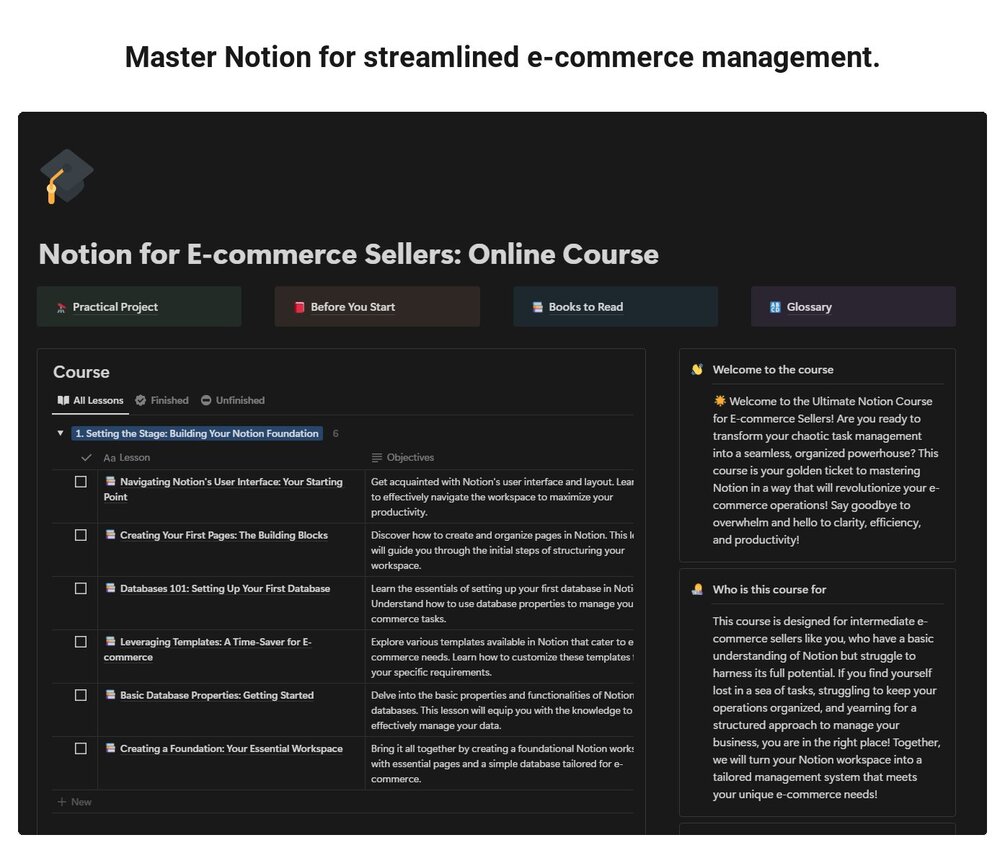This screenshot has height=853, width=1005.
Task: Click the Lesson column header
Action: (x=126, y=458)
